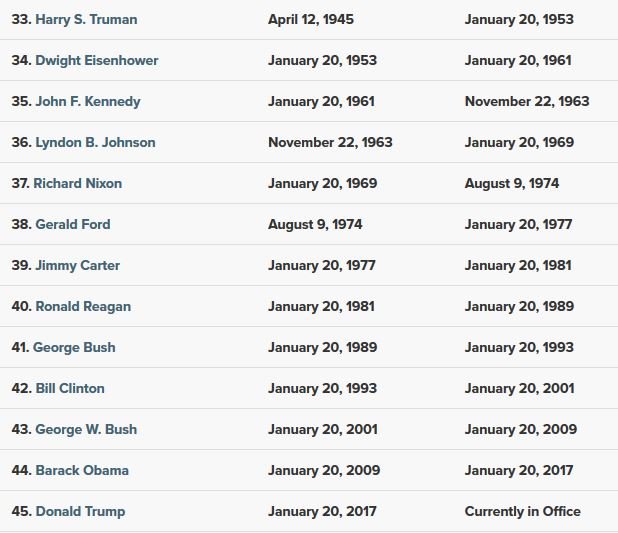Click Ford's August 9, 1974 start date
This screenshot has width=618, height=533.
tap(315, 224)
